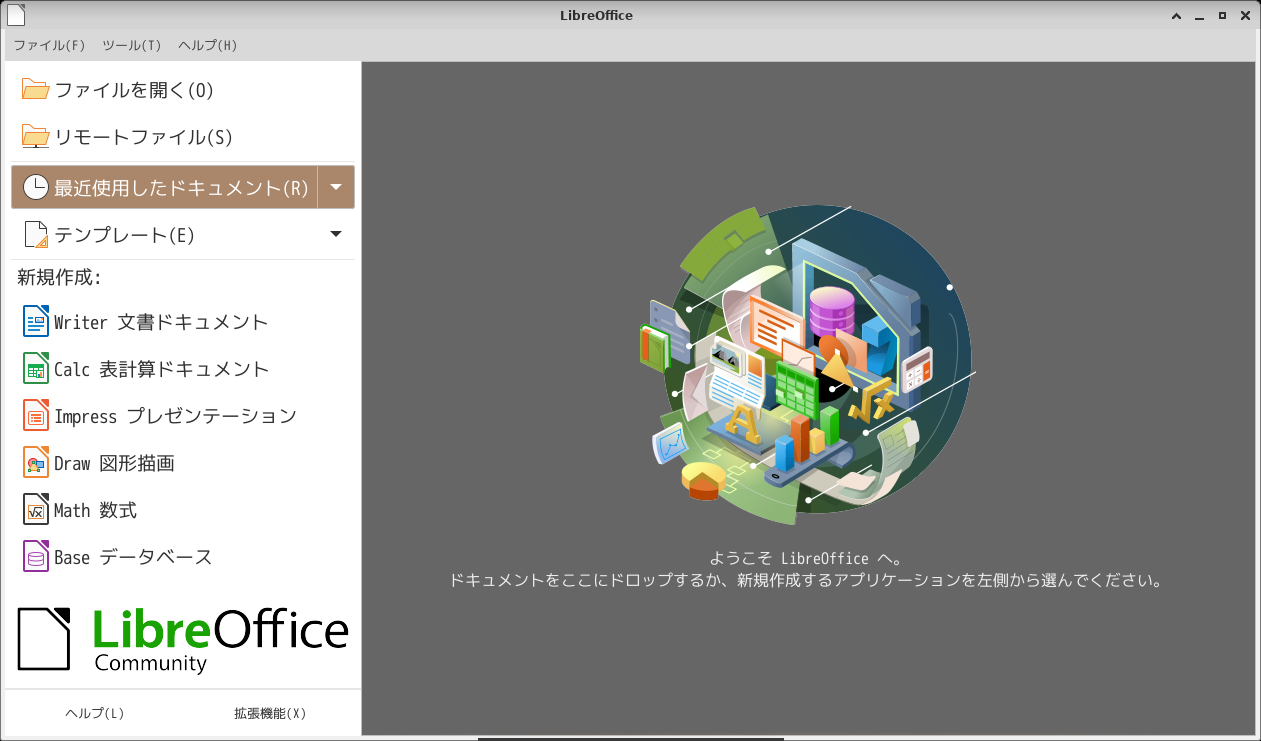Click the リモートファイル folder icon
The image size is (1261, 741).
[x=36, y=137]
